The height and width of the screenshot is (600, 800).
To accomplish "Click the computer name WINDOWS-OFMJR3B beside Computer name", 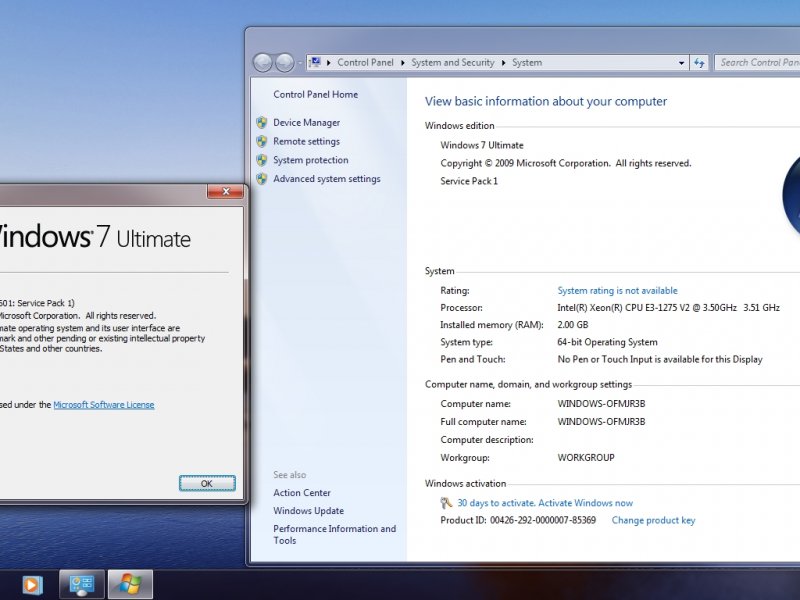I will pyautogui.click(x=601, y=404).
